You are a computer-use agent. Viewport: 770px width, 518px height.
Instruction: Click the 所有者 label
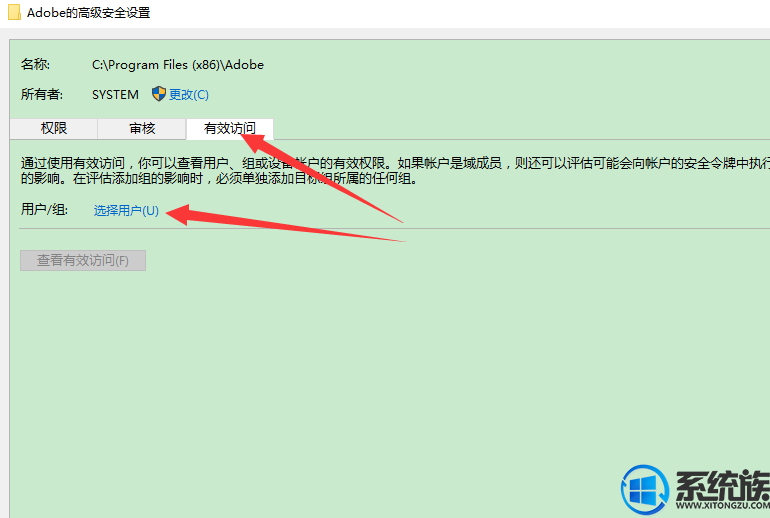[42, 94]
